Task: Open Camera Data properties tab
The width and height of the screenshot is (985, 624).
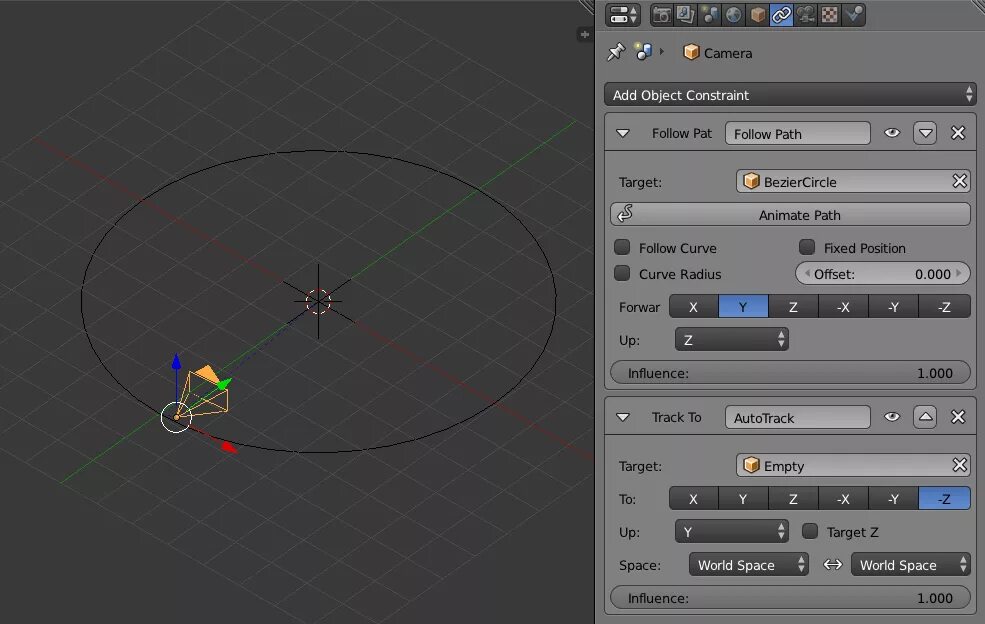Action: coord(805,14)
